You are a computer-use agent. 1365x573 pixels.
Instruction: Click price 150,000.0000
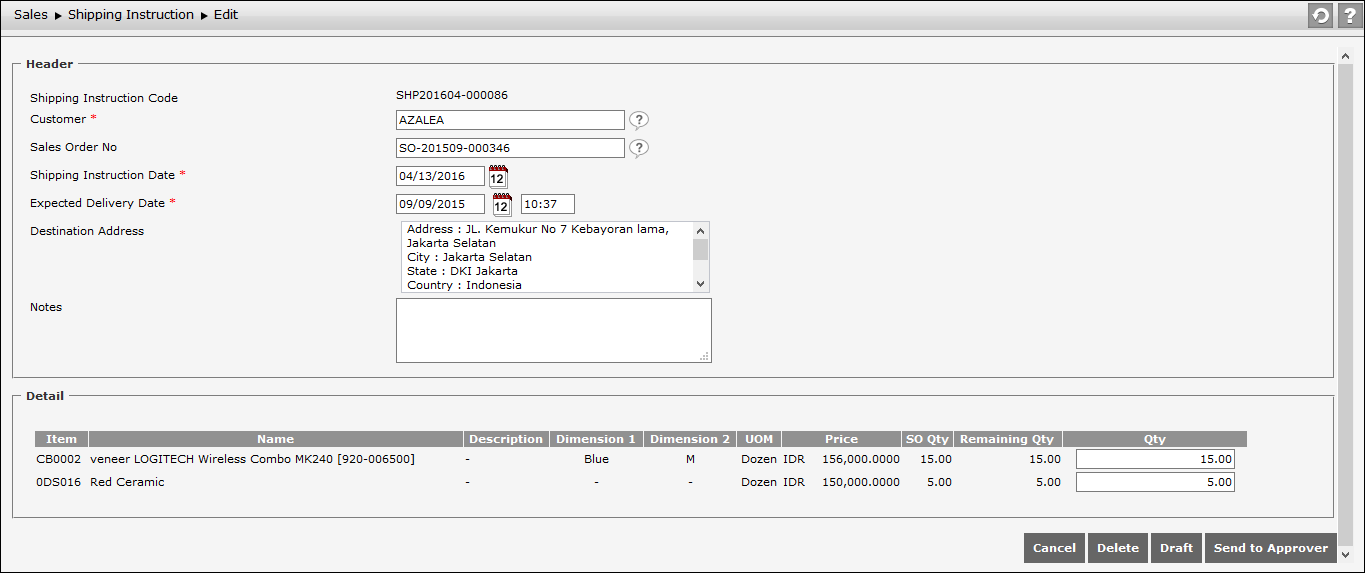861,482
